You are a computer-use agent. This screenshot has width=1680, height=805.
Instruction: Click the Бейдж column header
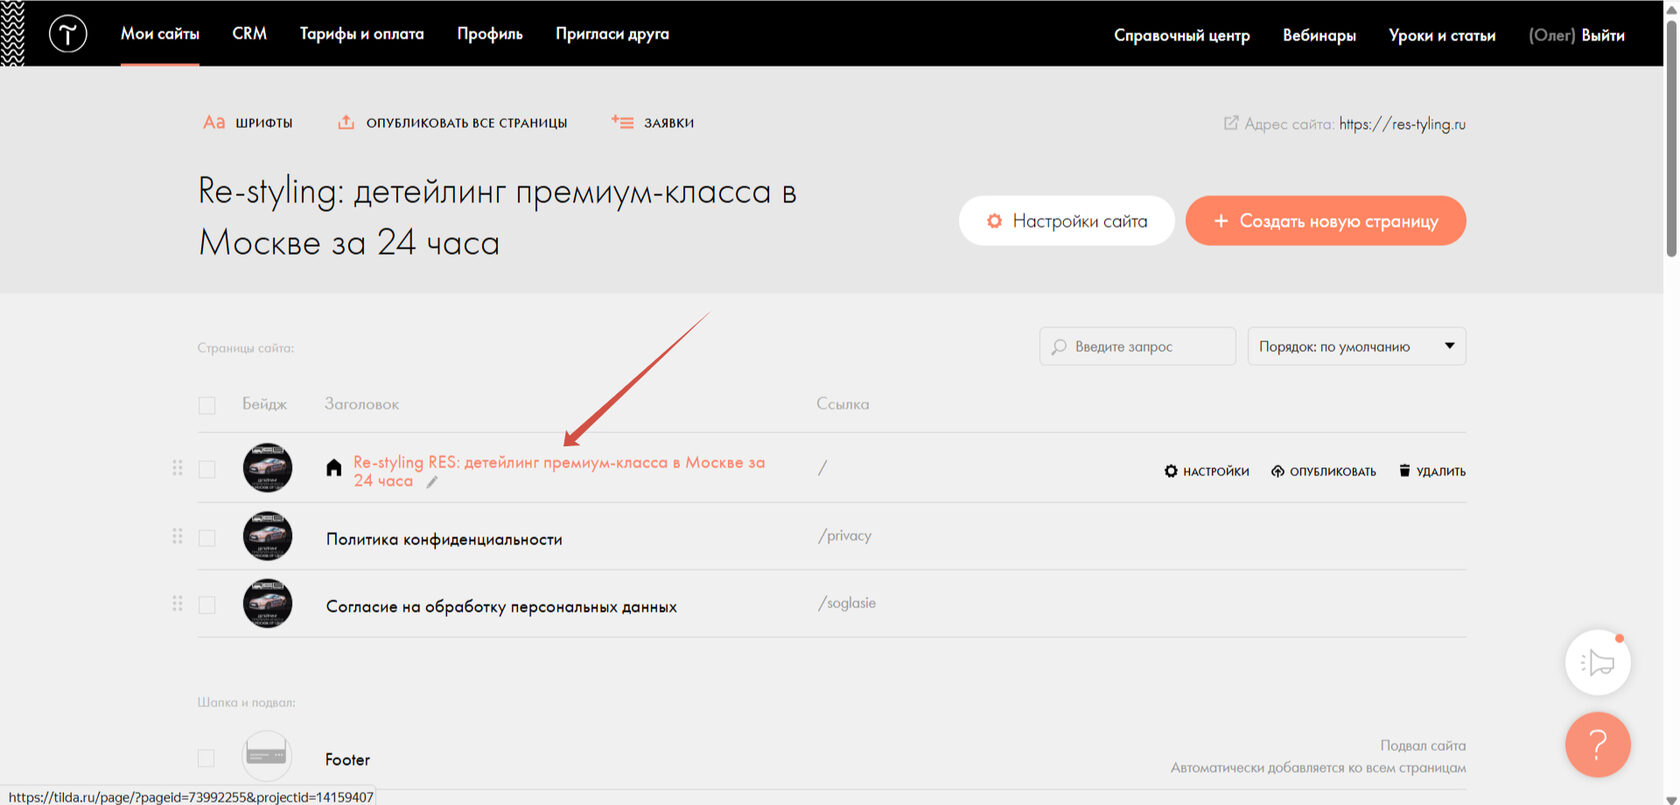point(264,404)
